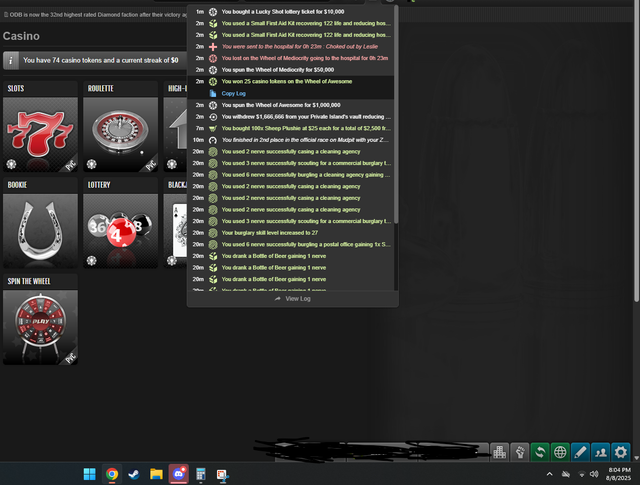The height and width of the screenshot is (485, 640).
Task: Select the 'You spun the Wheel of Mediocrity' entry
Action: click(x=291, y=70)
